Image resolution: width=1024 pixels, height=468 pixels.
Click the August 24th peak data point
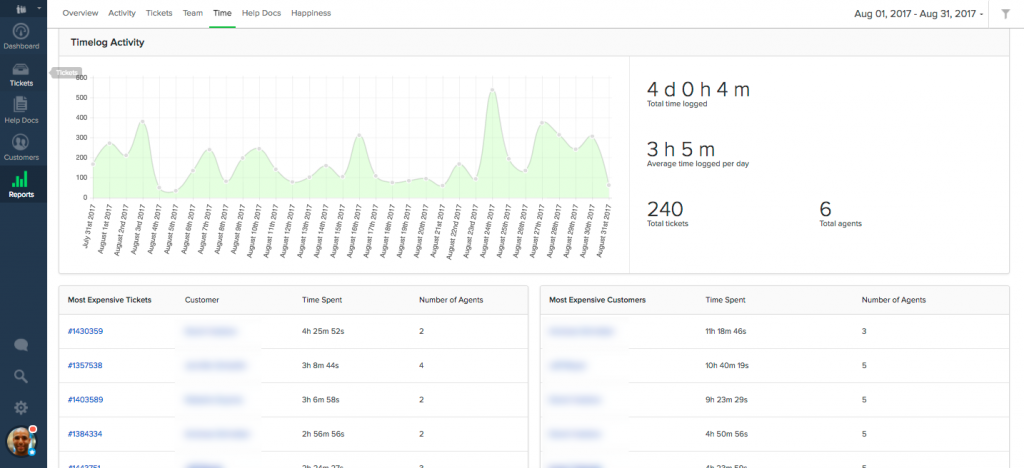pyautogui.click(x=493, y=91)
